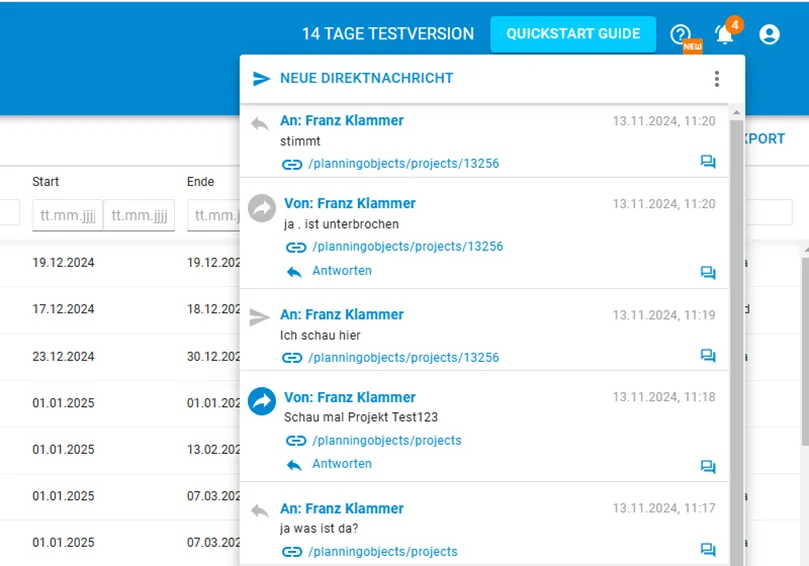Click reply arrow icon under 'ja . ist unterbrochen'
The image size is (809, 566).
pos(294,271)
